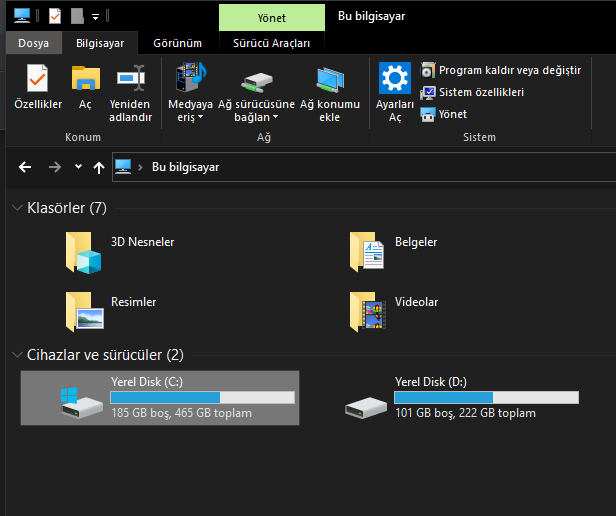Click Ayarları Aç label

coord(395,110)
